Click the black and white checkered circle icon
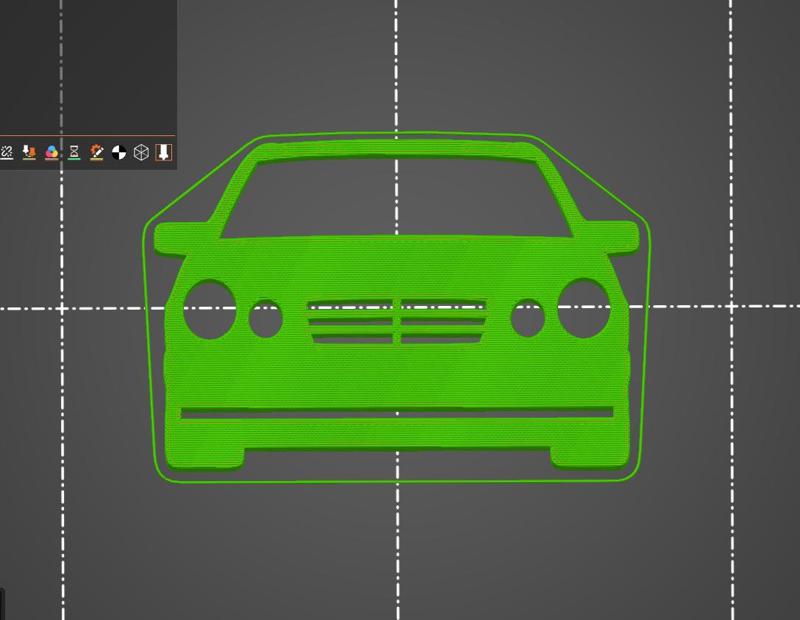The height and width of the screenshot is (620, 800). pos(119,152)
